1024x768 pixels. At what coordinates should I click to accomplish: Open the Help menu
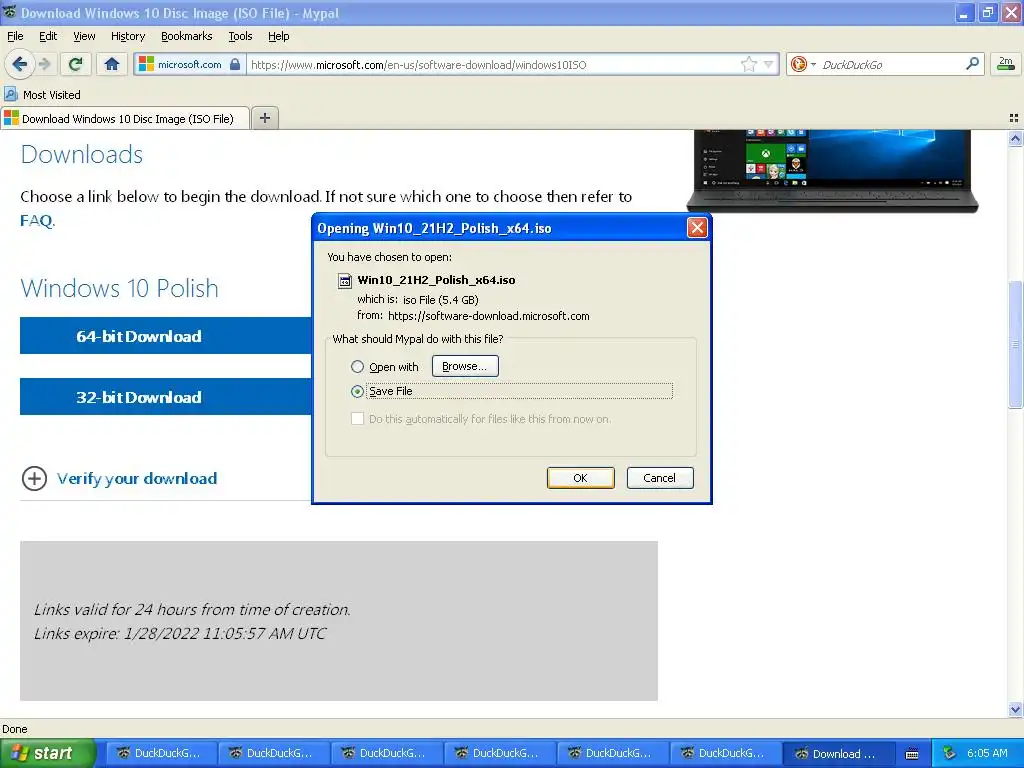click(x=278, y=36)
